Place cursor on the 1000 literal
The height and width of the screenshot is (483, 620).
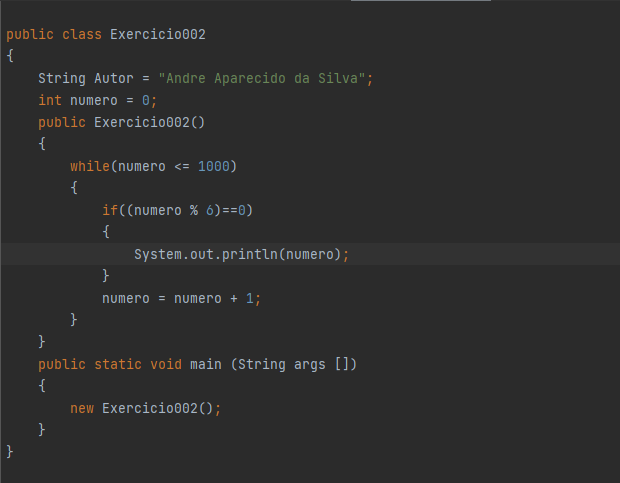click(214, 166)
